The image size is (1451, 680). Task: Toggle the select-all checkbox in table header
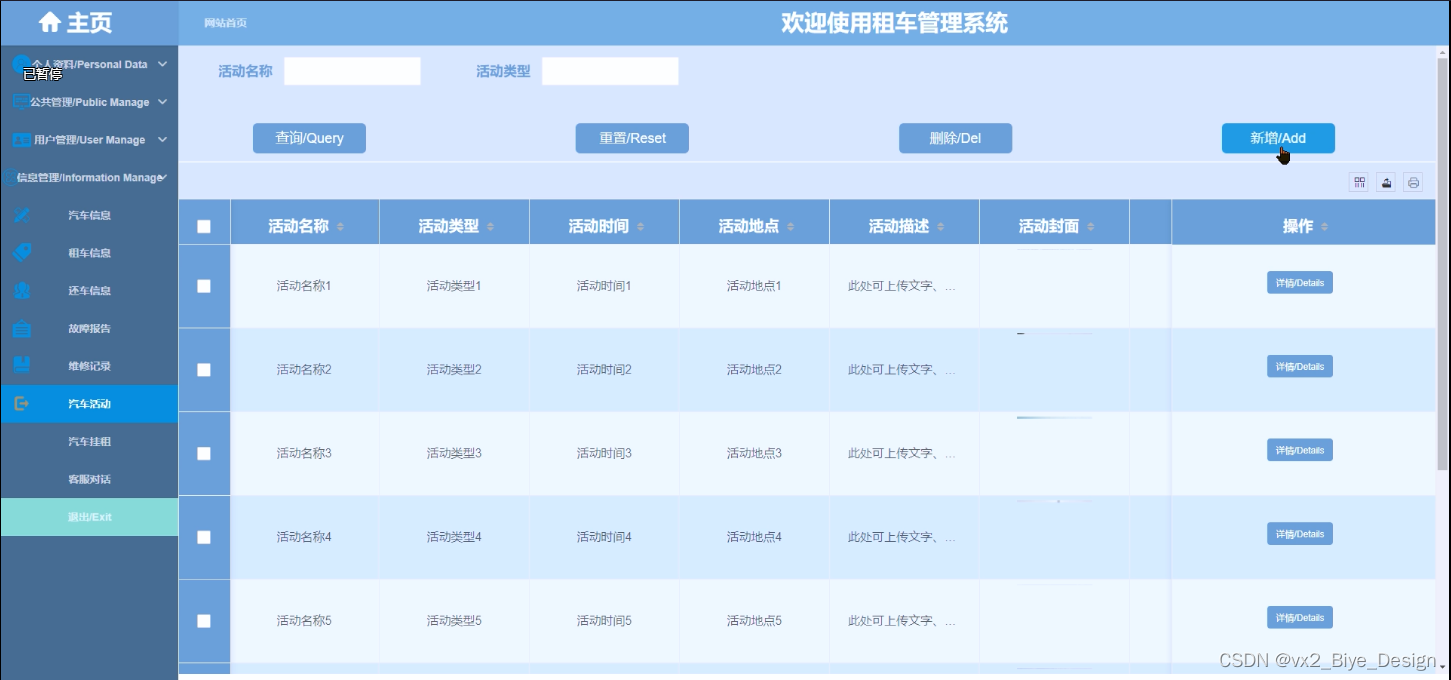pos(204,227)
